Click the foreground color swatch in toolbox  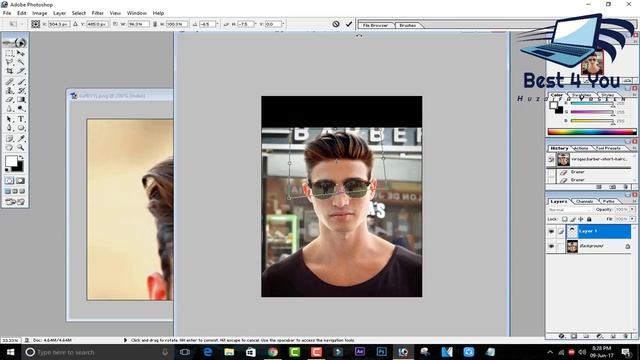tap(11, 161)
